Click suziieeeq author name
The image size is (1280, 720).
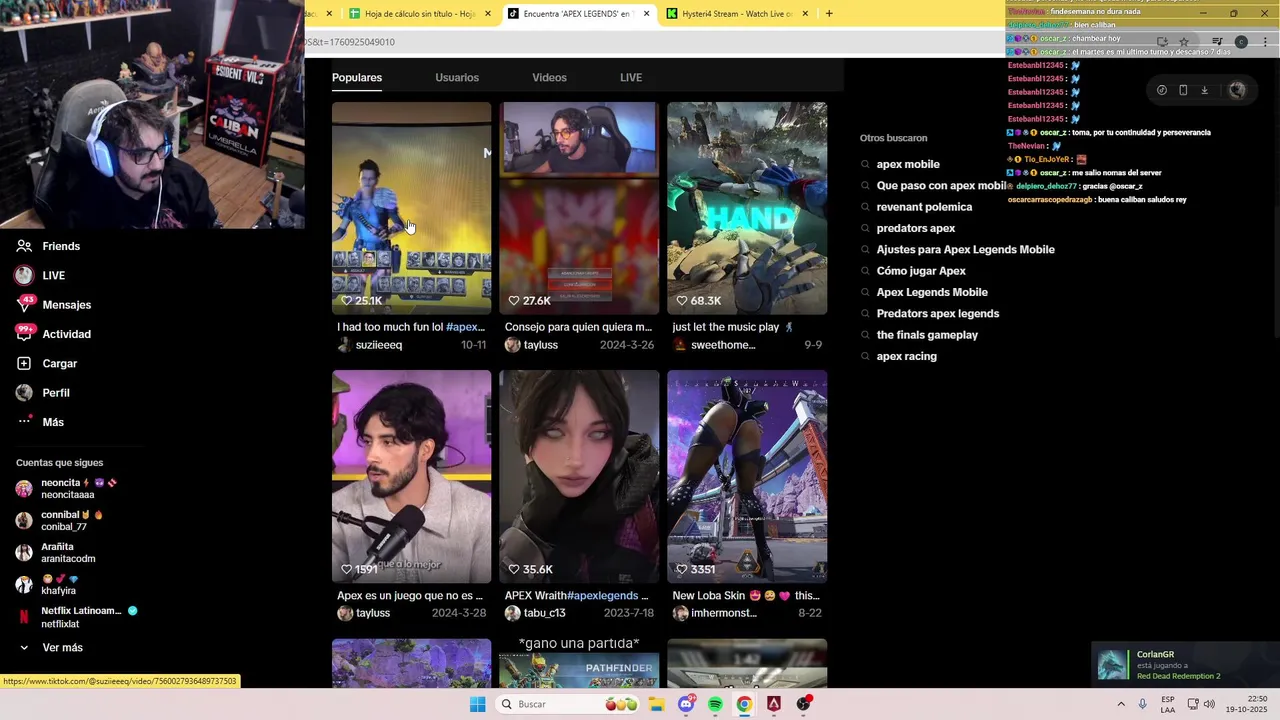pos(378,345)
